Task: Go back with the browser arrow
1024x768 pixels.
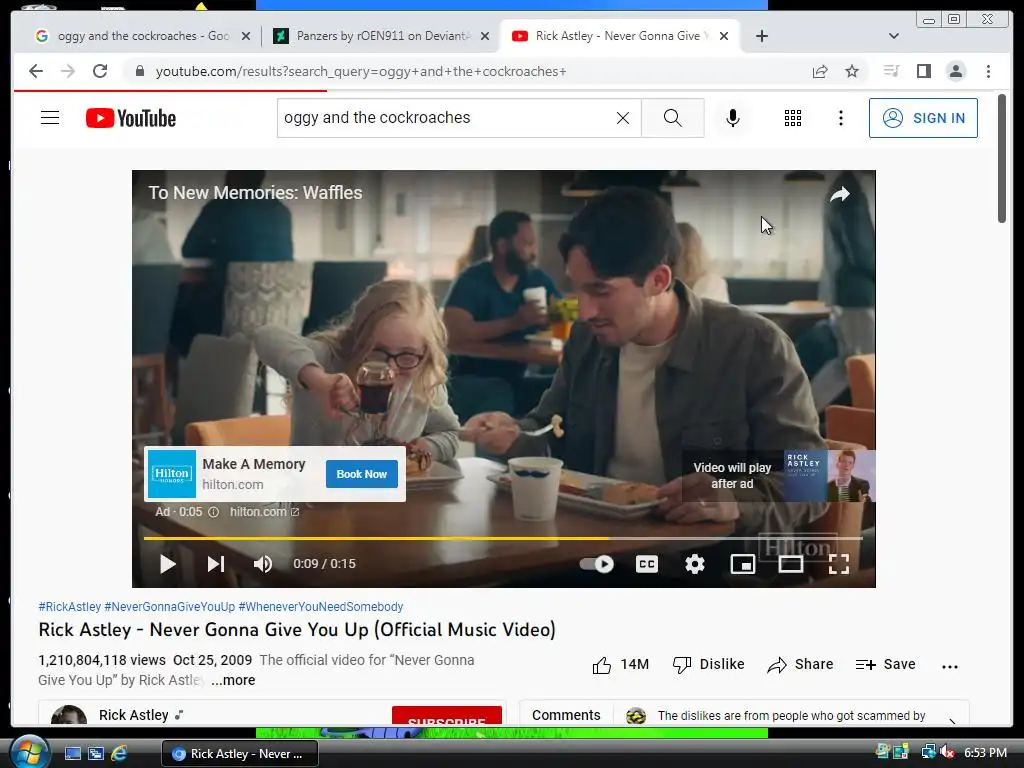Action: point(36,71)
